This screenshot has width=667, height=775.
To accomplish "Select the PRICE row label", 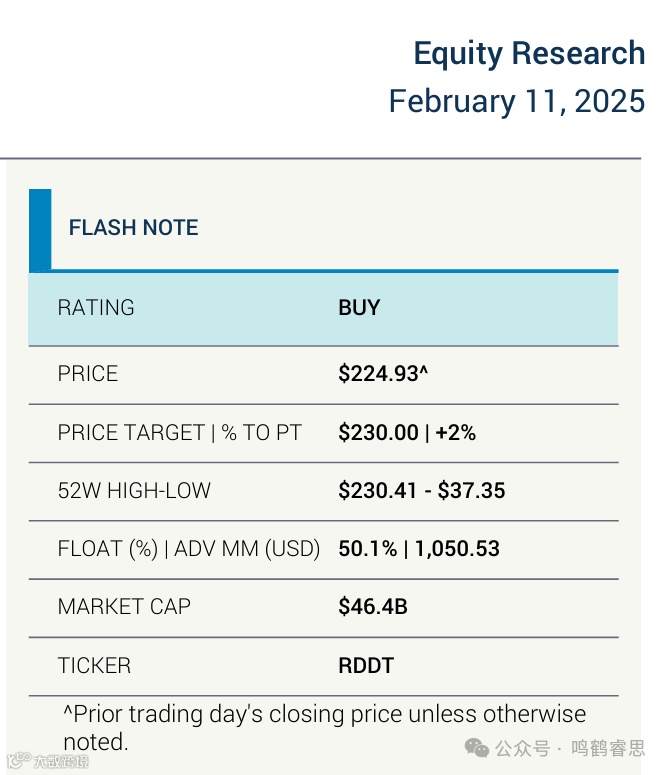I will (x=88, y=374).
